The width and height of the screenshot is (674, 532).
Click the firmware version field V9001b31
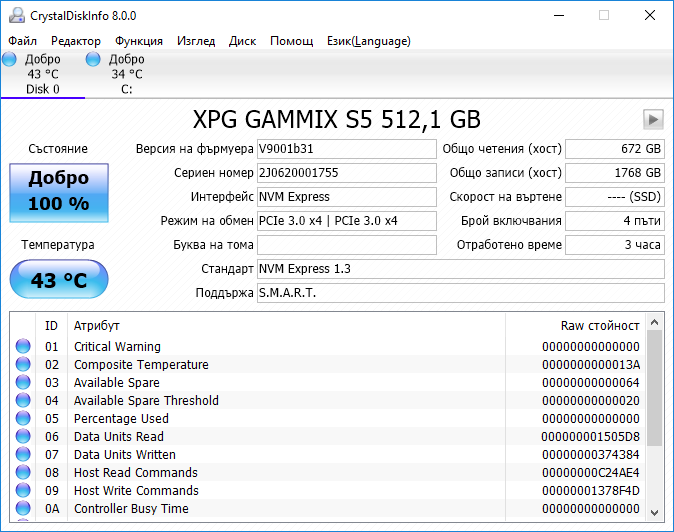click(346, 149)
